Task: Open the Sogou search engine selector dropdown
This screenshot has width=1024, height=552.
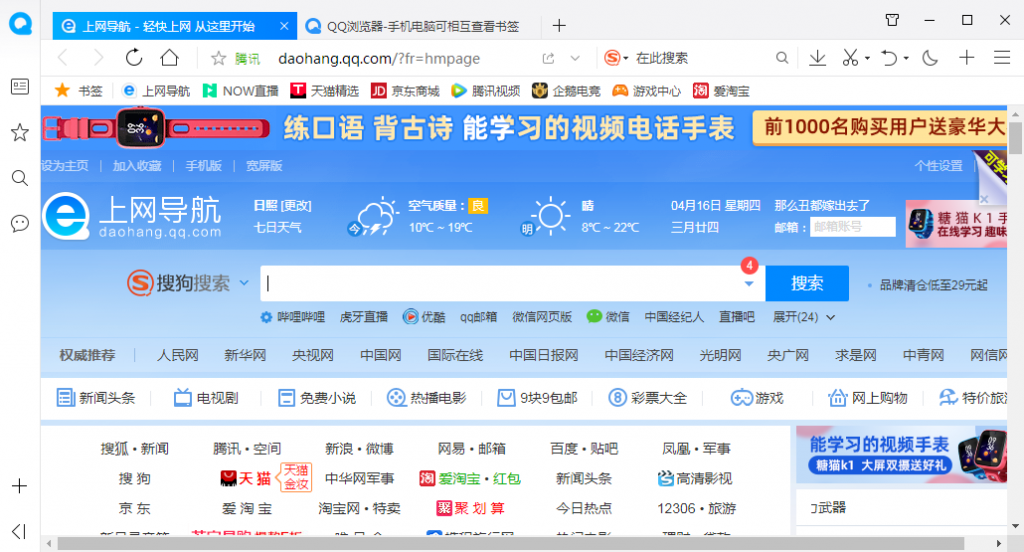Action: 244,284
